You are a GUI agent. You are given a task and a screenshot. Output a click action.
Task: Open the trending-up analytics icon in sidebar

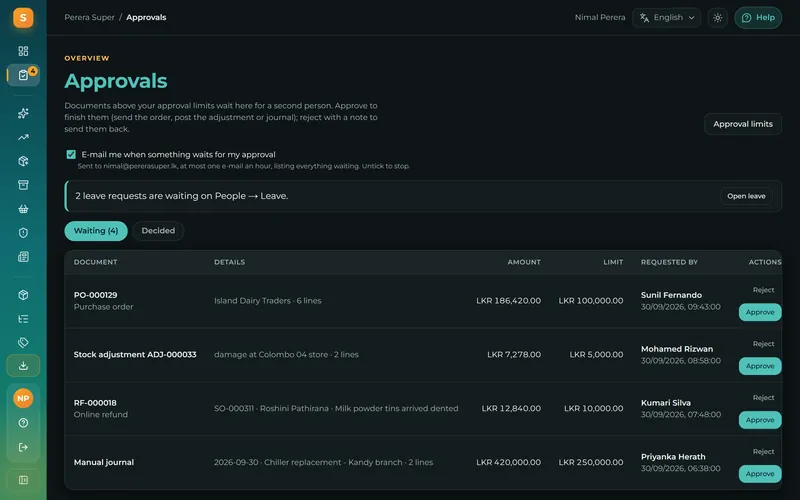click(23, 137)
